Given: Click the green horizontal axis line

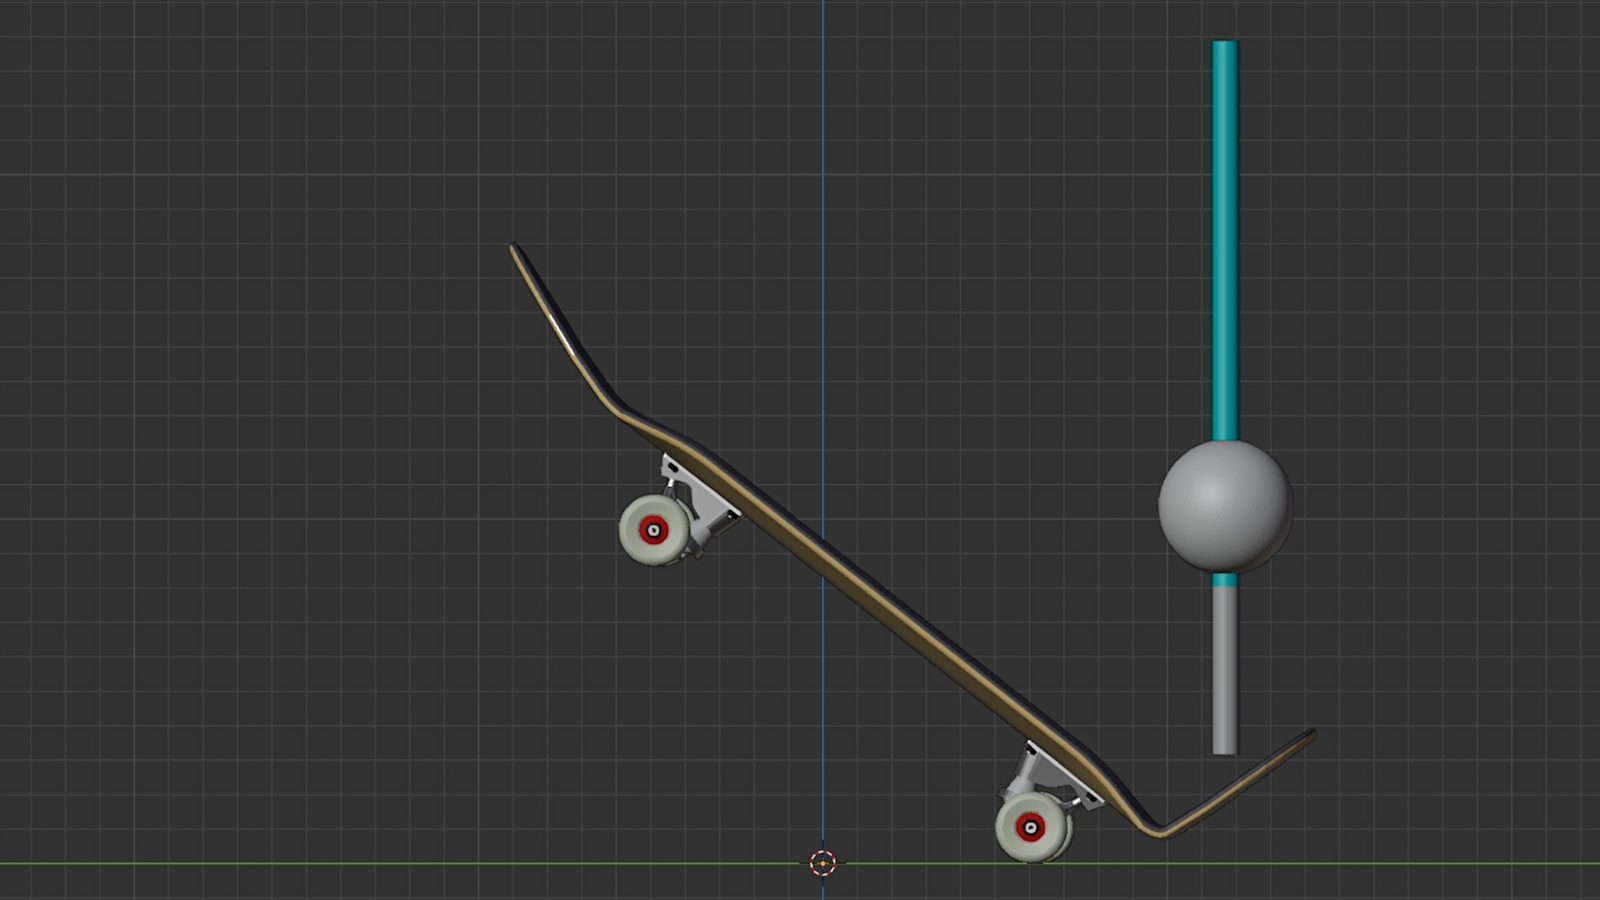Looking at the screenshot, I should (300, 863).
